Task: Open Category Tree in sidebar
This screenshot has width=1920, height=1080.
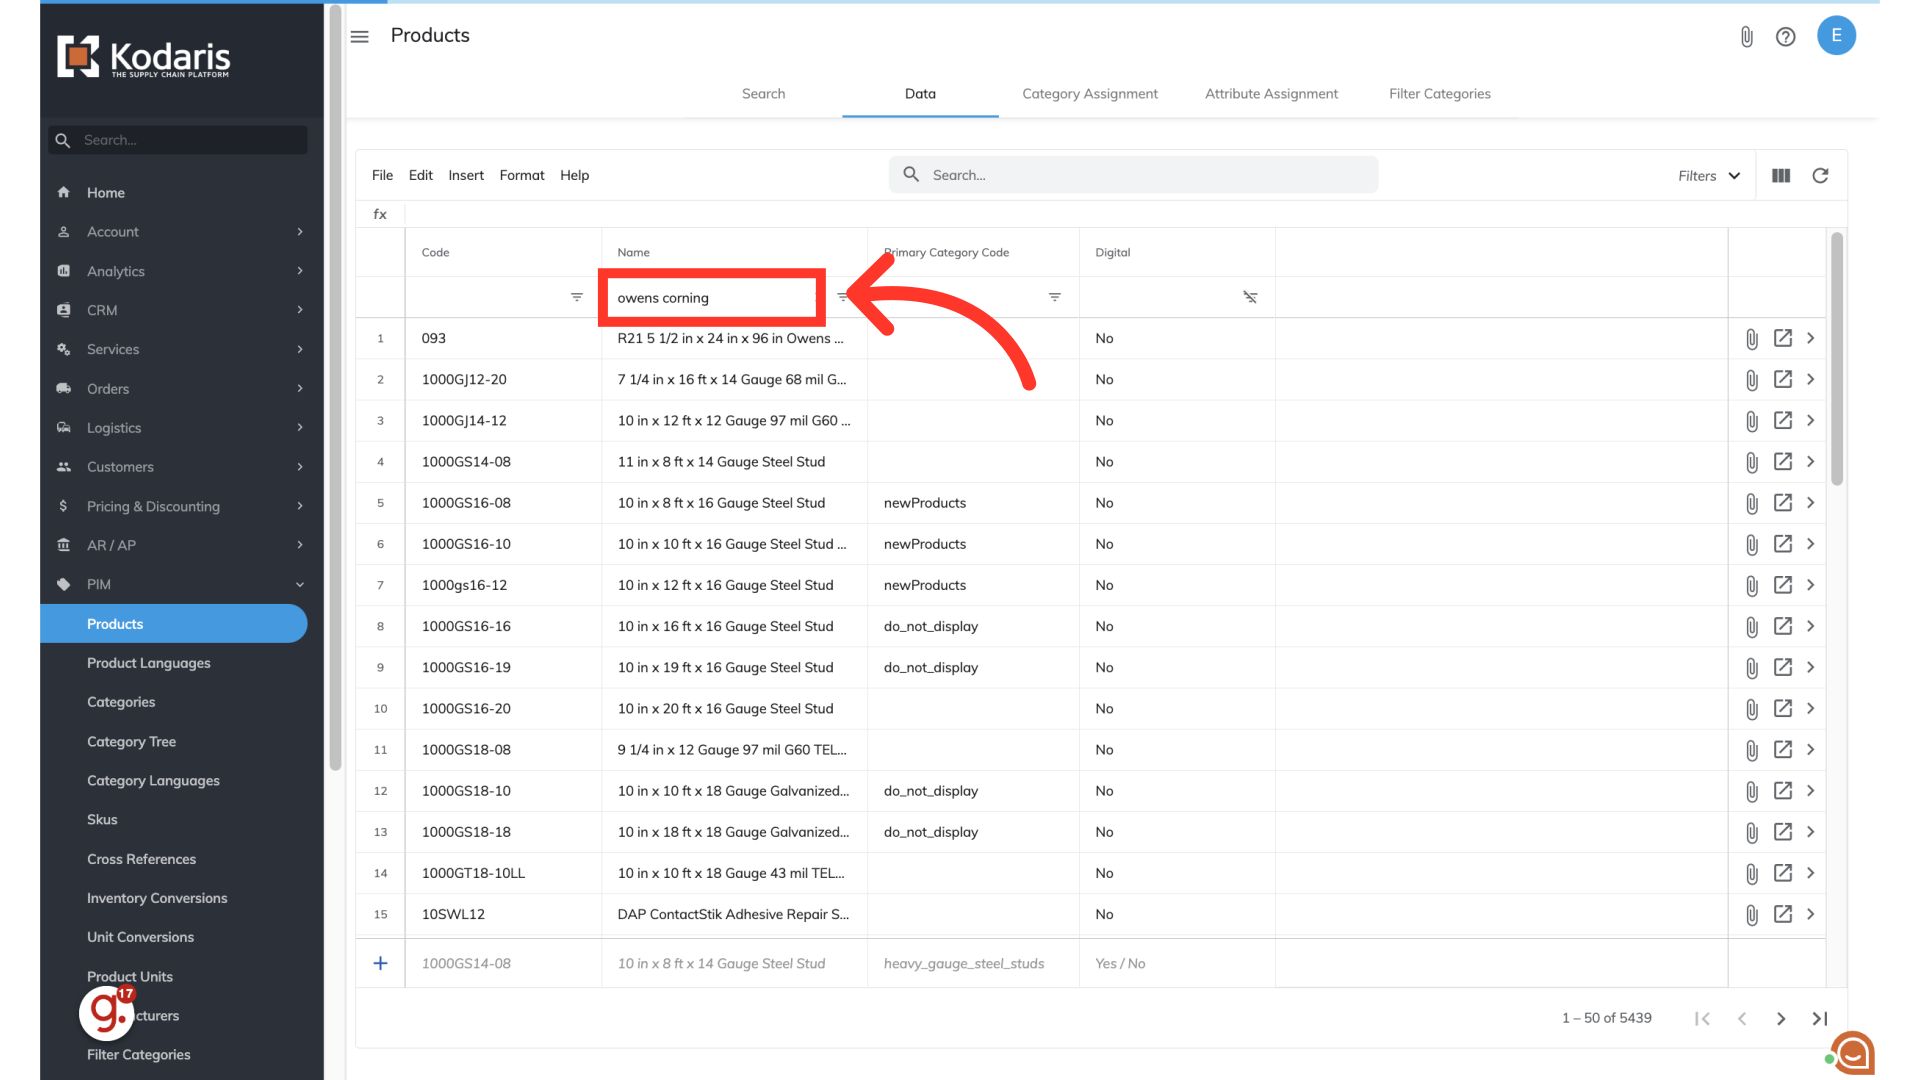Action: point(131,741)
